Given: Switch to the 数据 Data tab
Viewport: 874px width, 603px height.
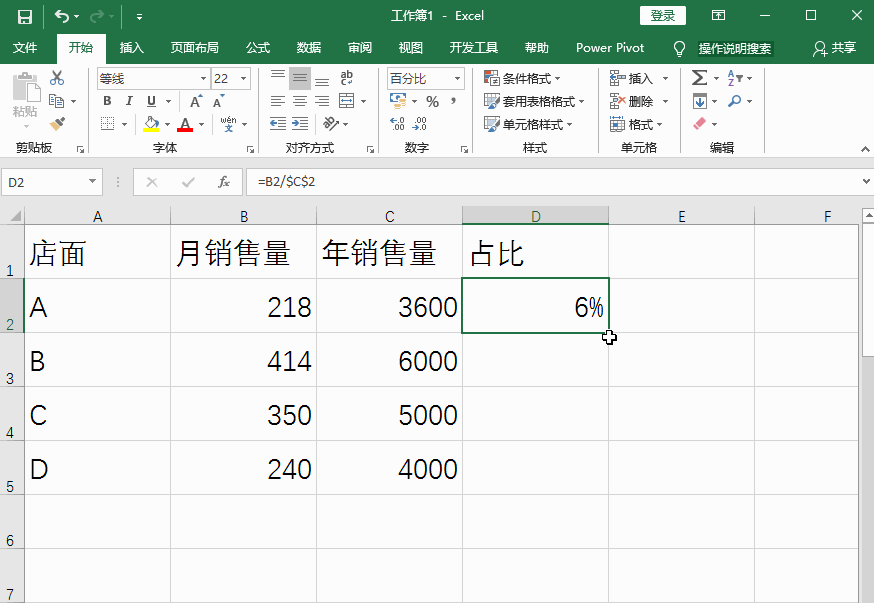Looking at the screenshot, I should (309, 48).
